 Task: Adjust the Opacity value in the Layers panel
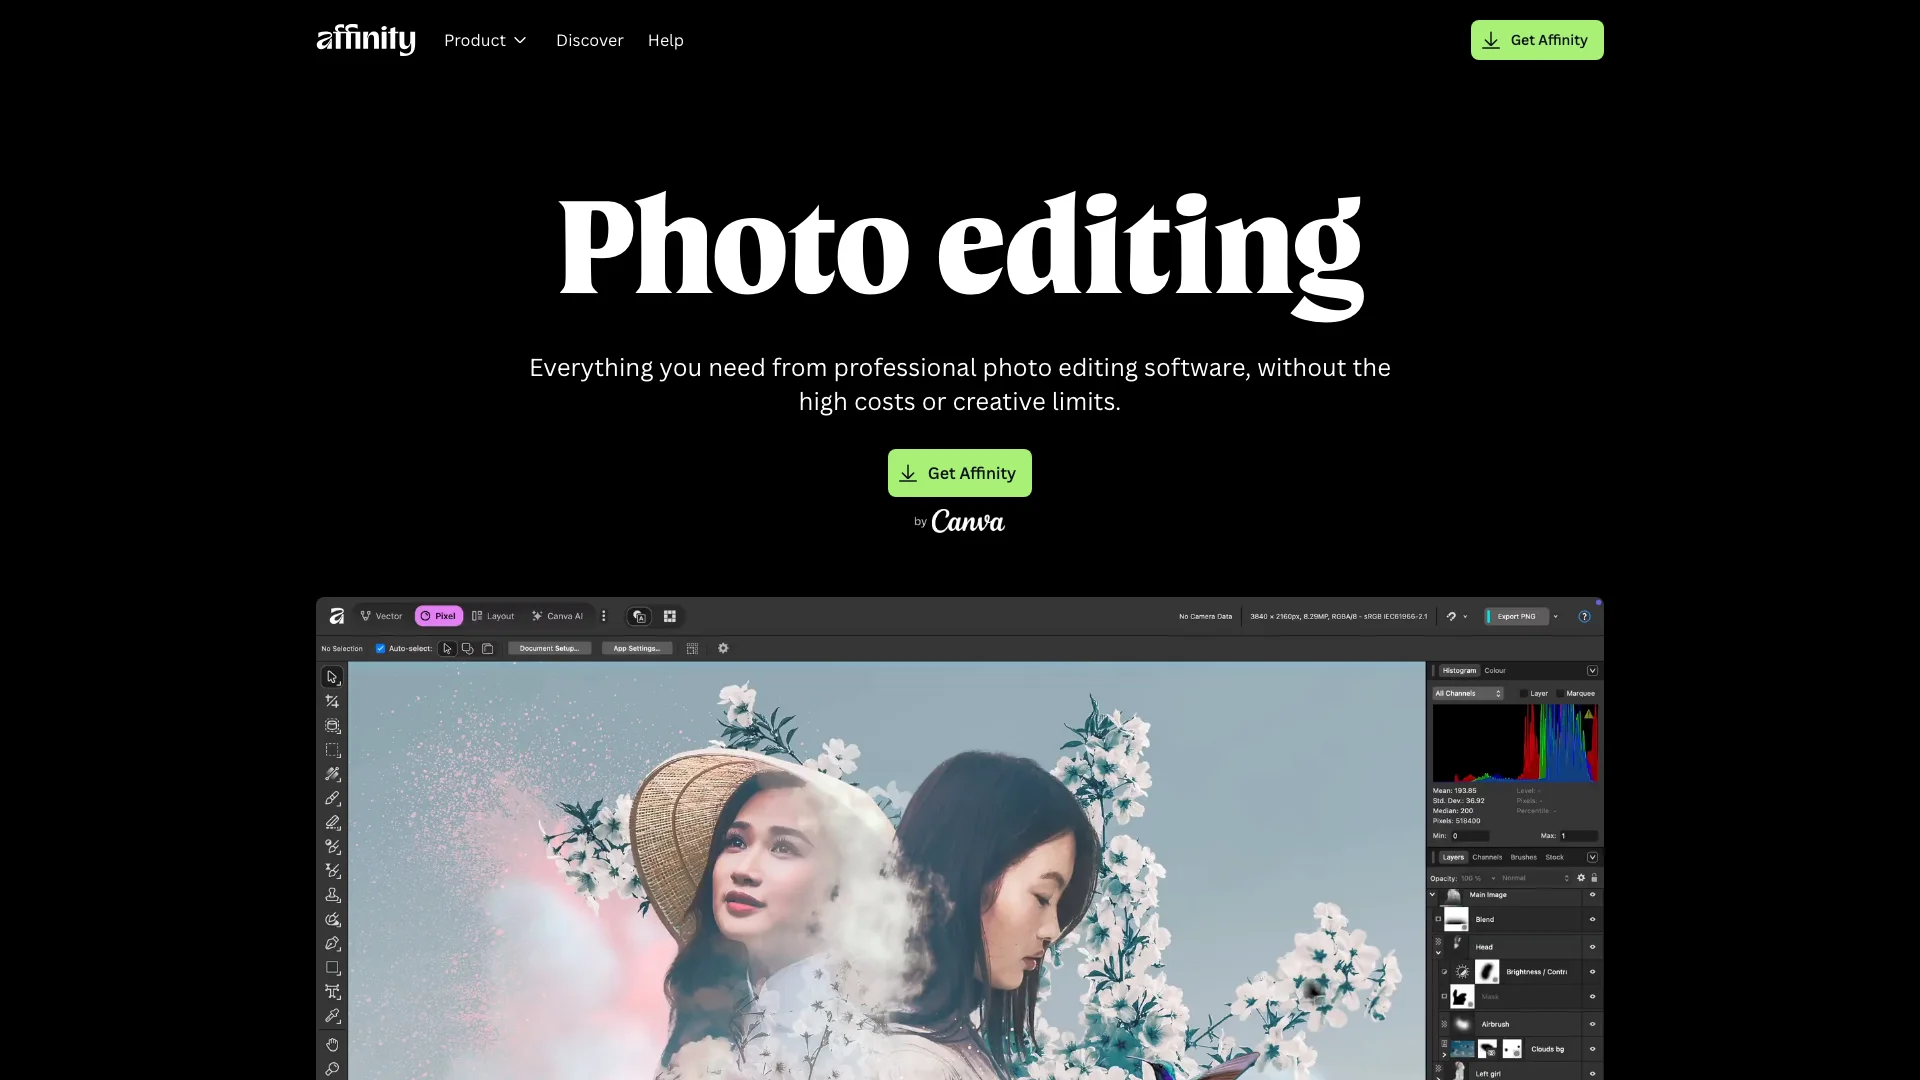tap(1471, 878)
